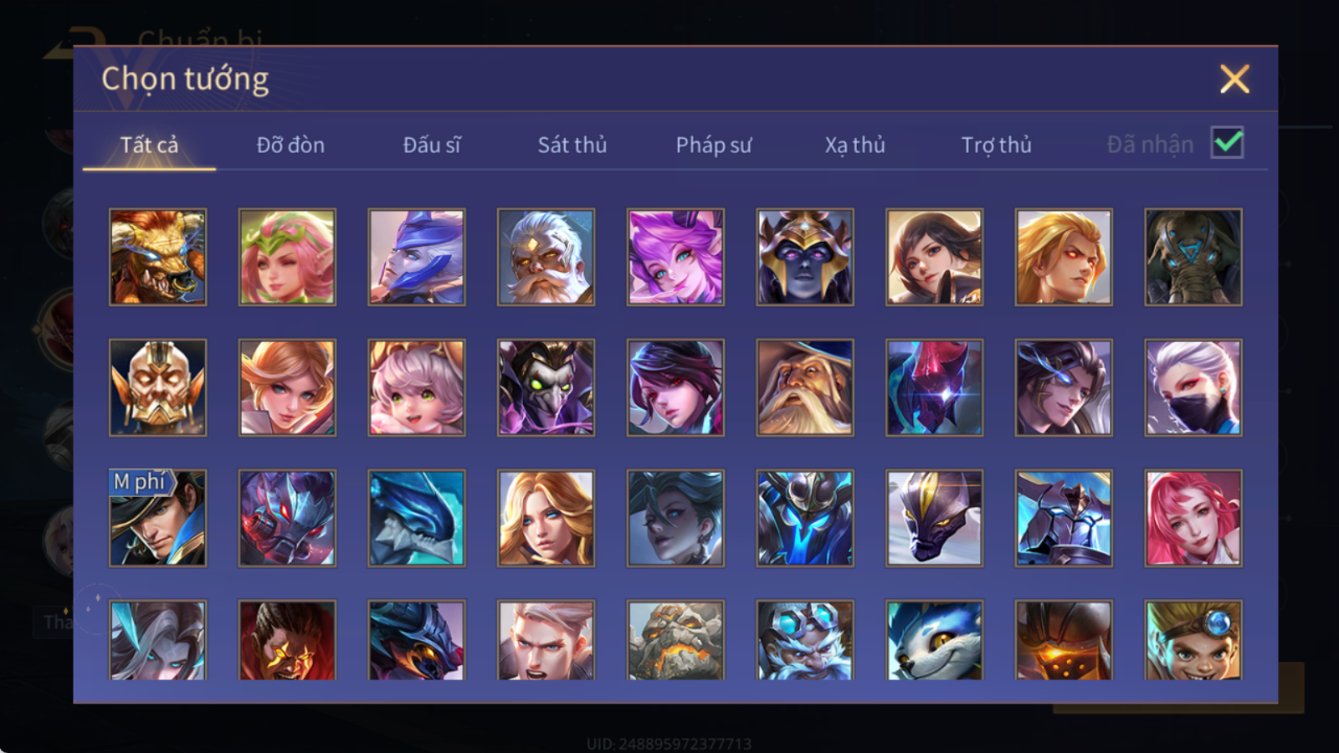Select the stone golem hero portrait
Image resolution: width=1339 pixels, height=753 pixels.
[676, 640]
